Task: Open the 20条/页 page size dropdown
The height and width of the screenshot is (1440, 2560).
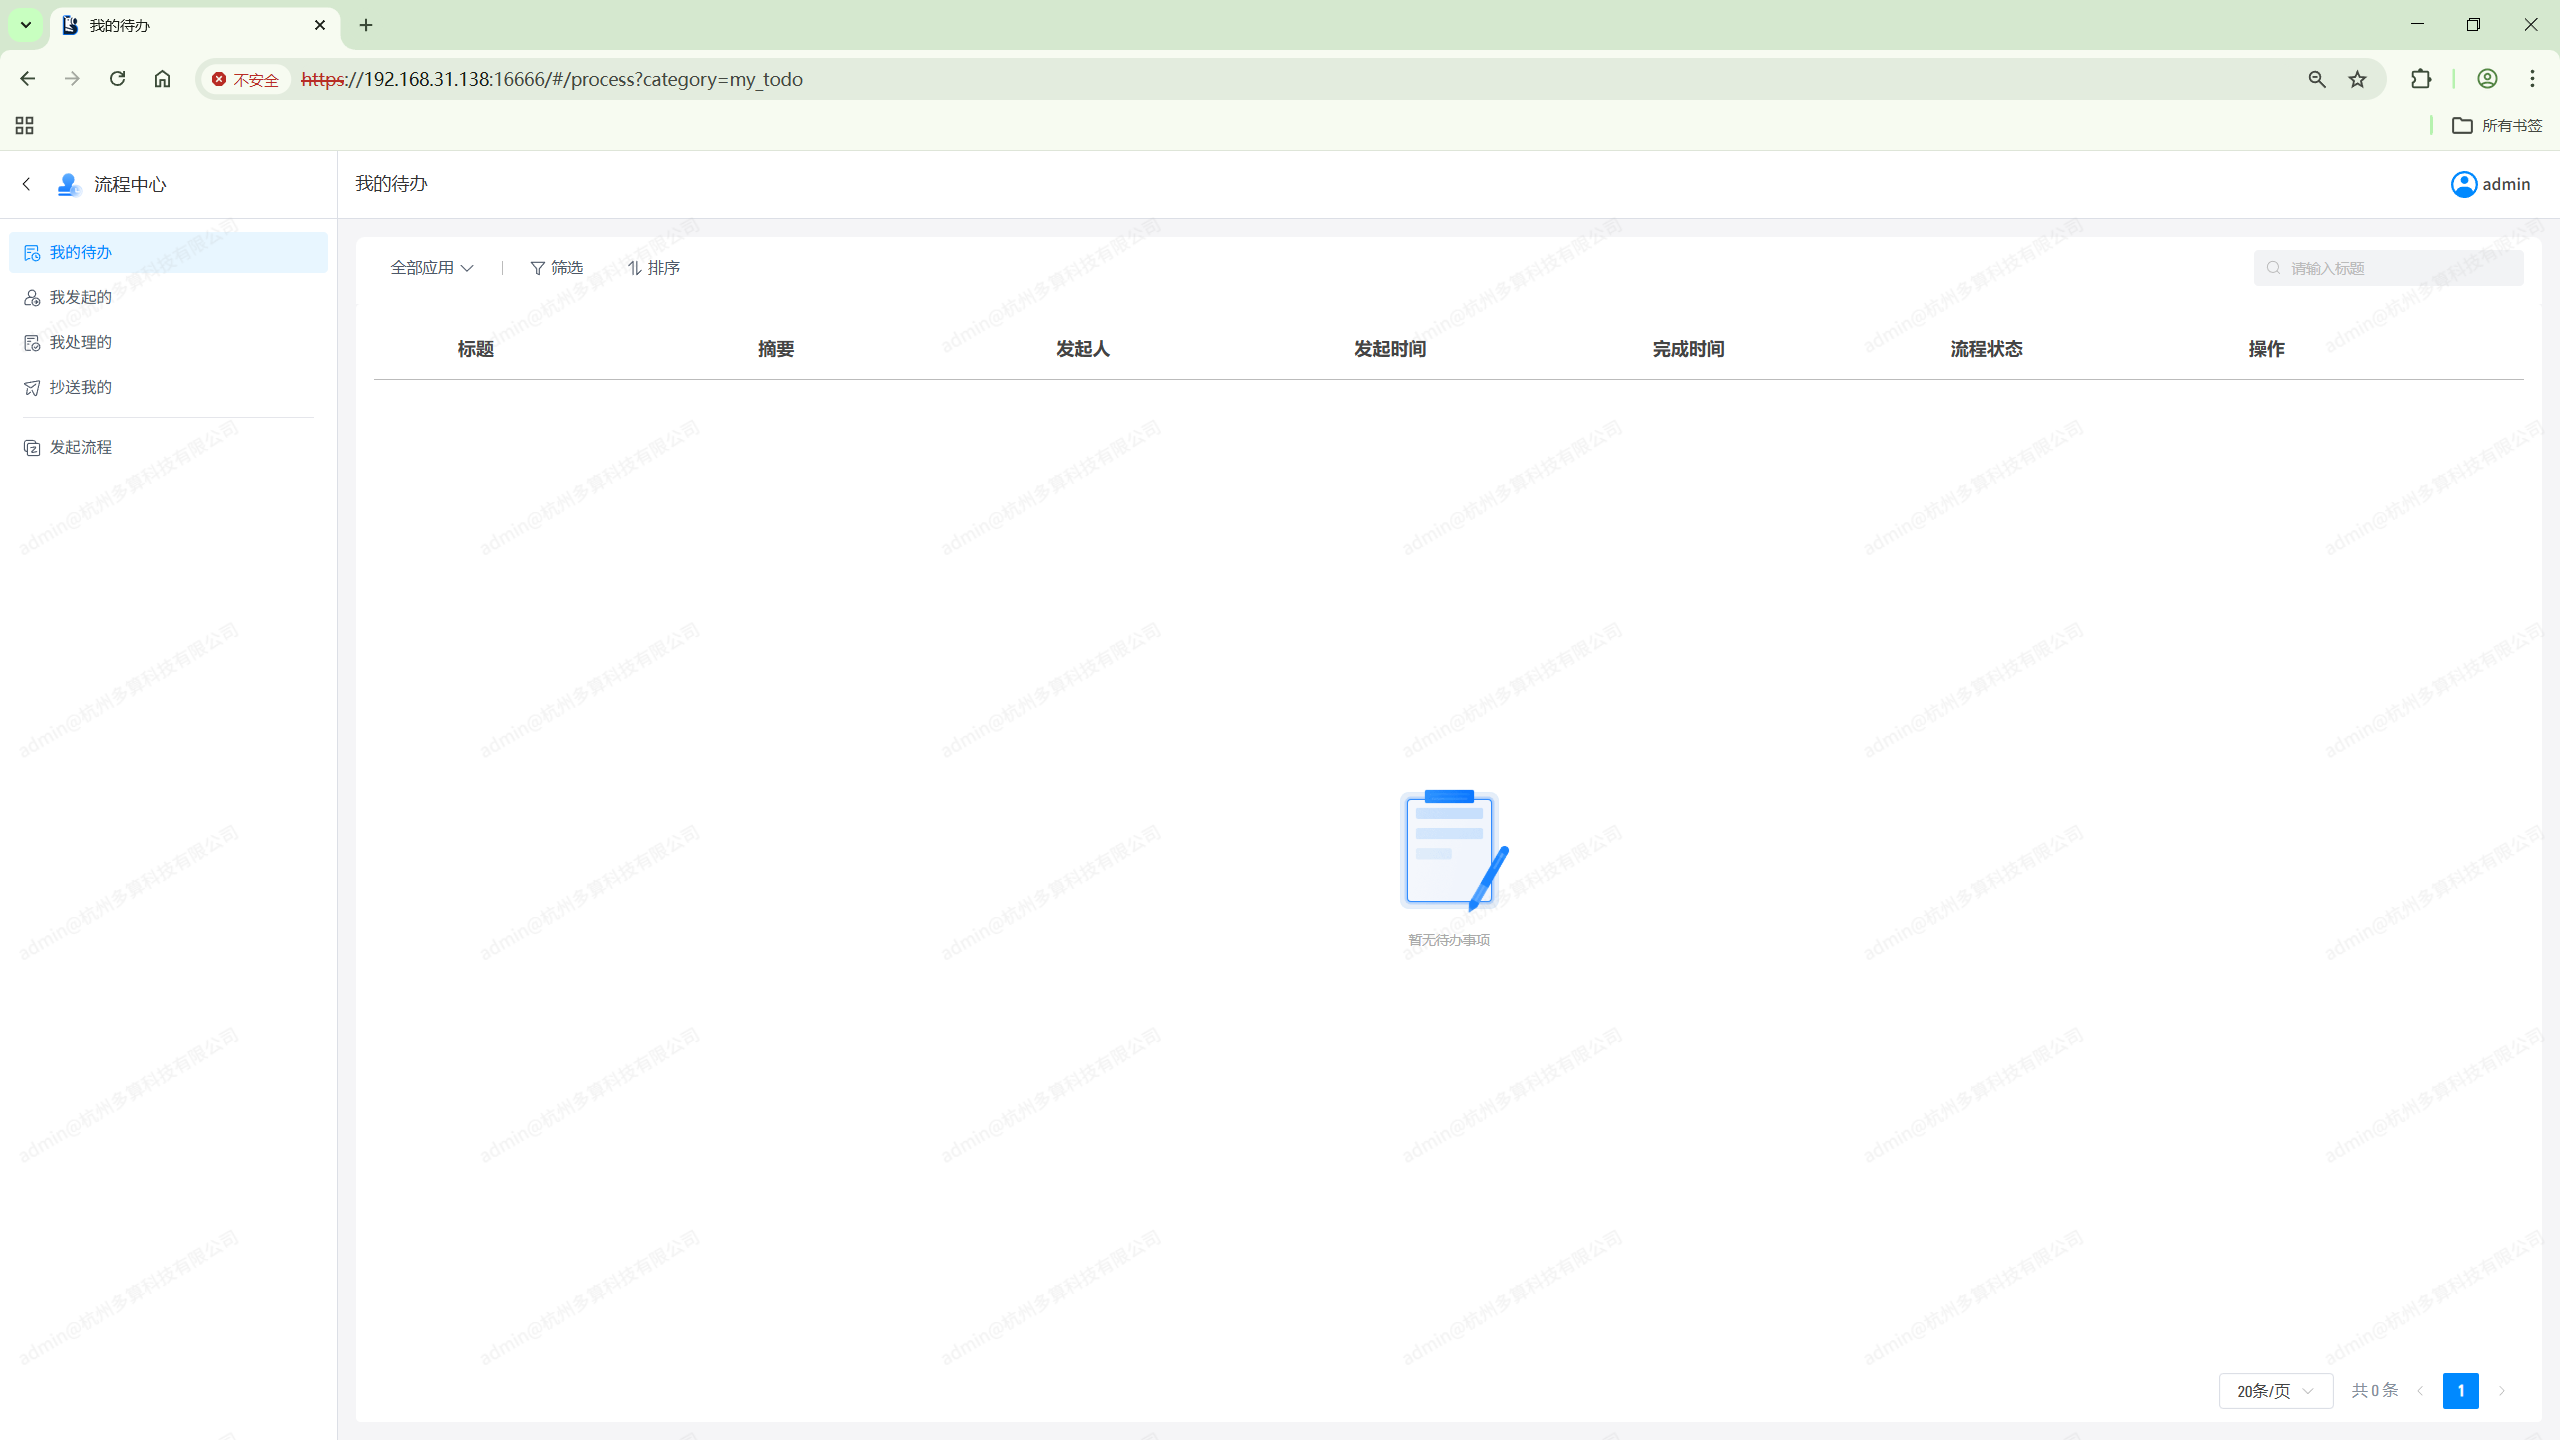Action: [2275, 1391]
